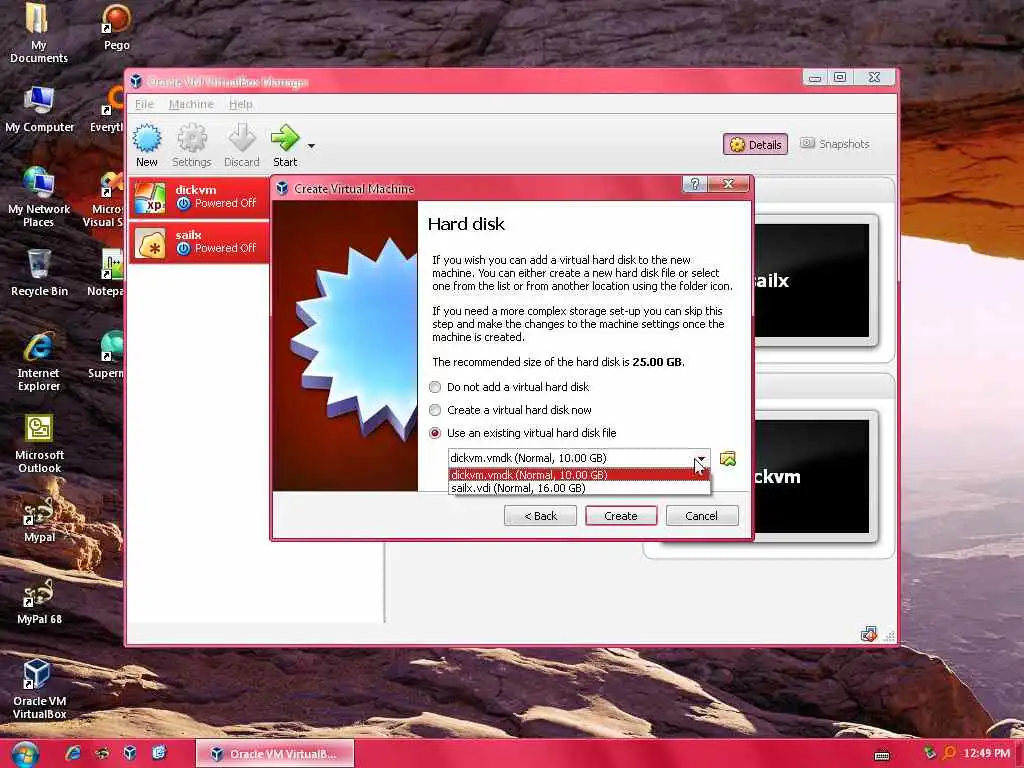Viewport: 1024px width, 768px height.
Task: Start the selected virtual machine
Action: [285, 146]
